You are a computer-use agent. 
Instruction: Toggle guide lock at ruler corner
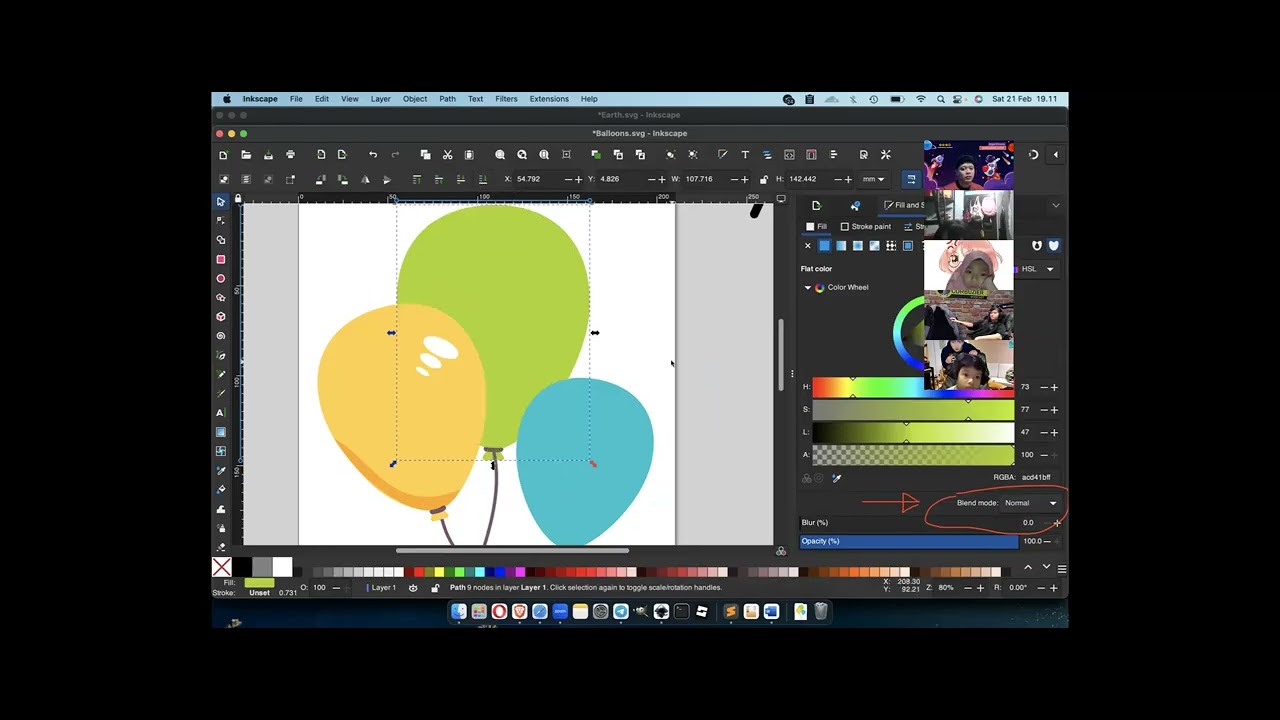pos(237,199)
